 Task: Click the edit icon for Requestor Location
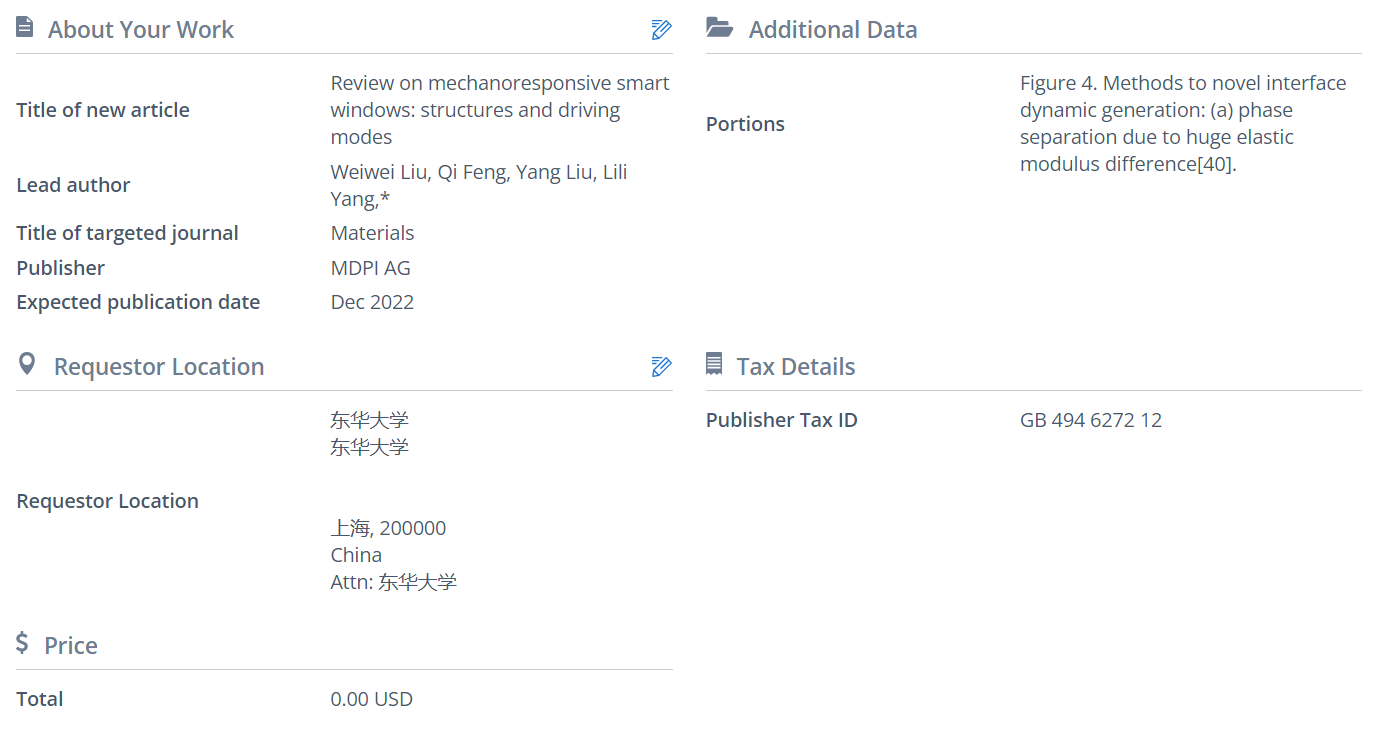pyautogui.click(x=661, y=367)
